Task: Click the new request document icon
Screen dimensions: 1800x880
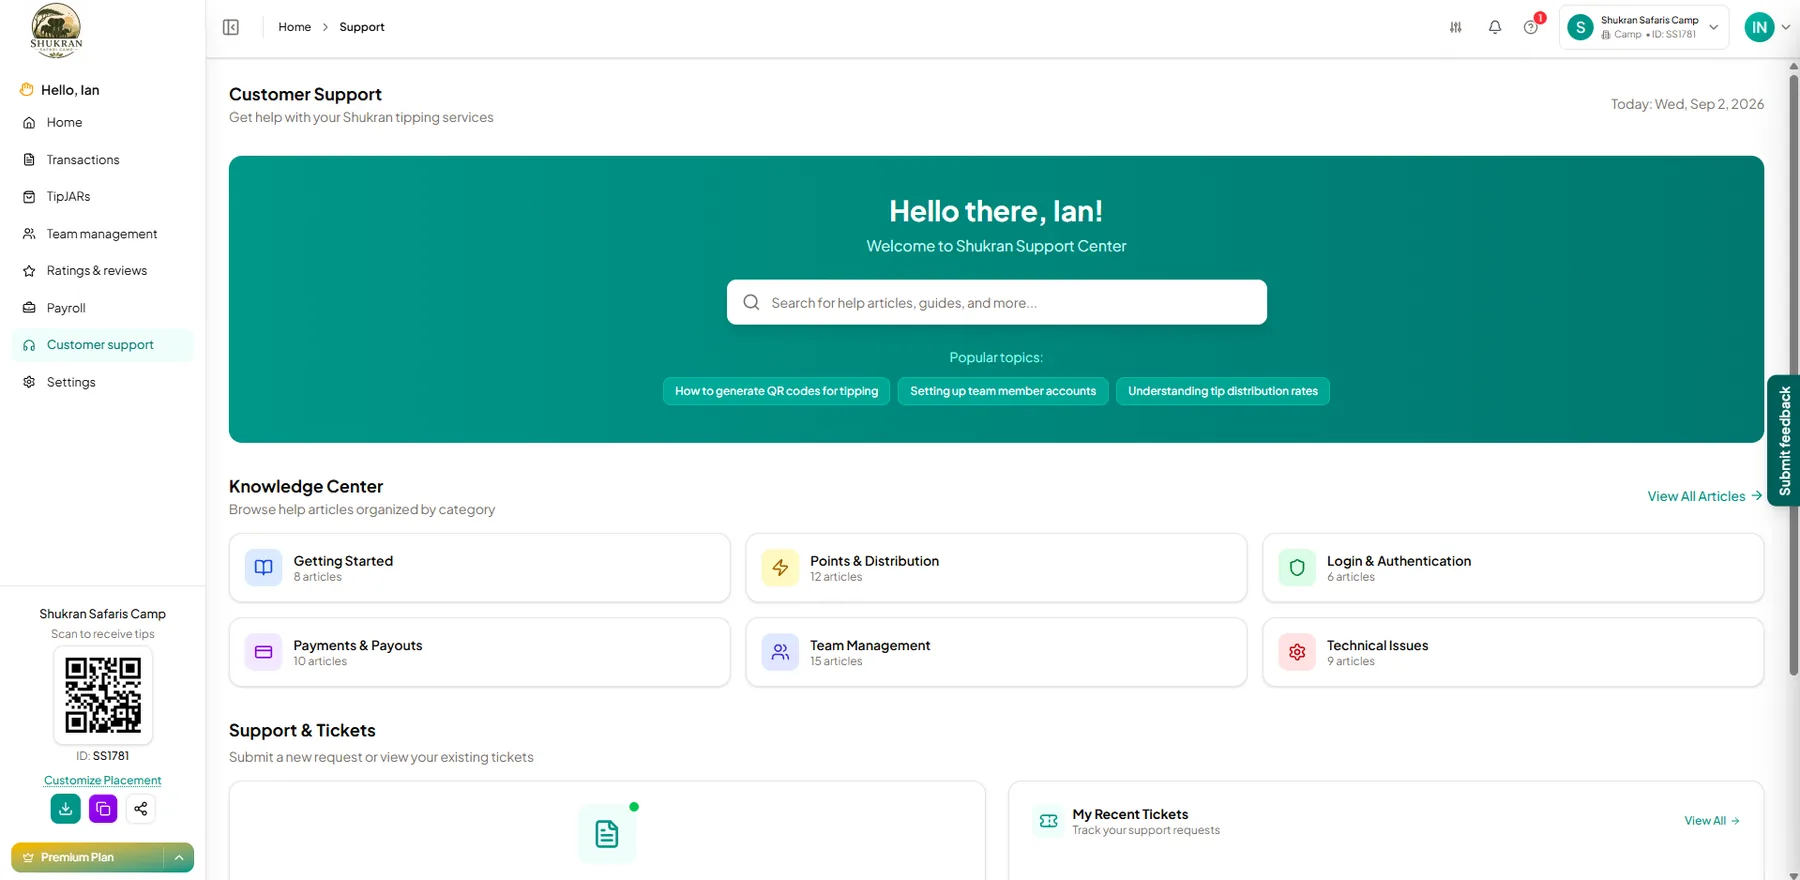Action: pyautogui.click(x=607, y=834)
